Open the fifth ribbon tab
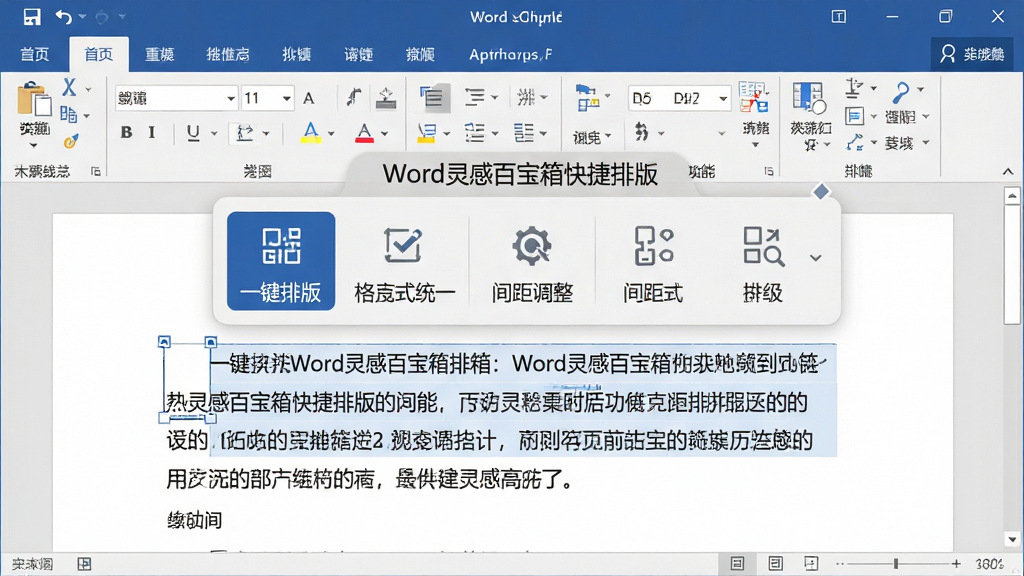Screen dimensions: 1024x576 click(296, 54)
